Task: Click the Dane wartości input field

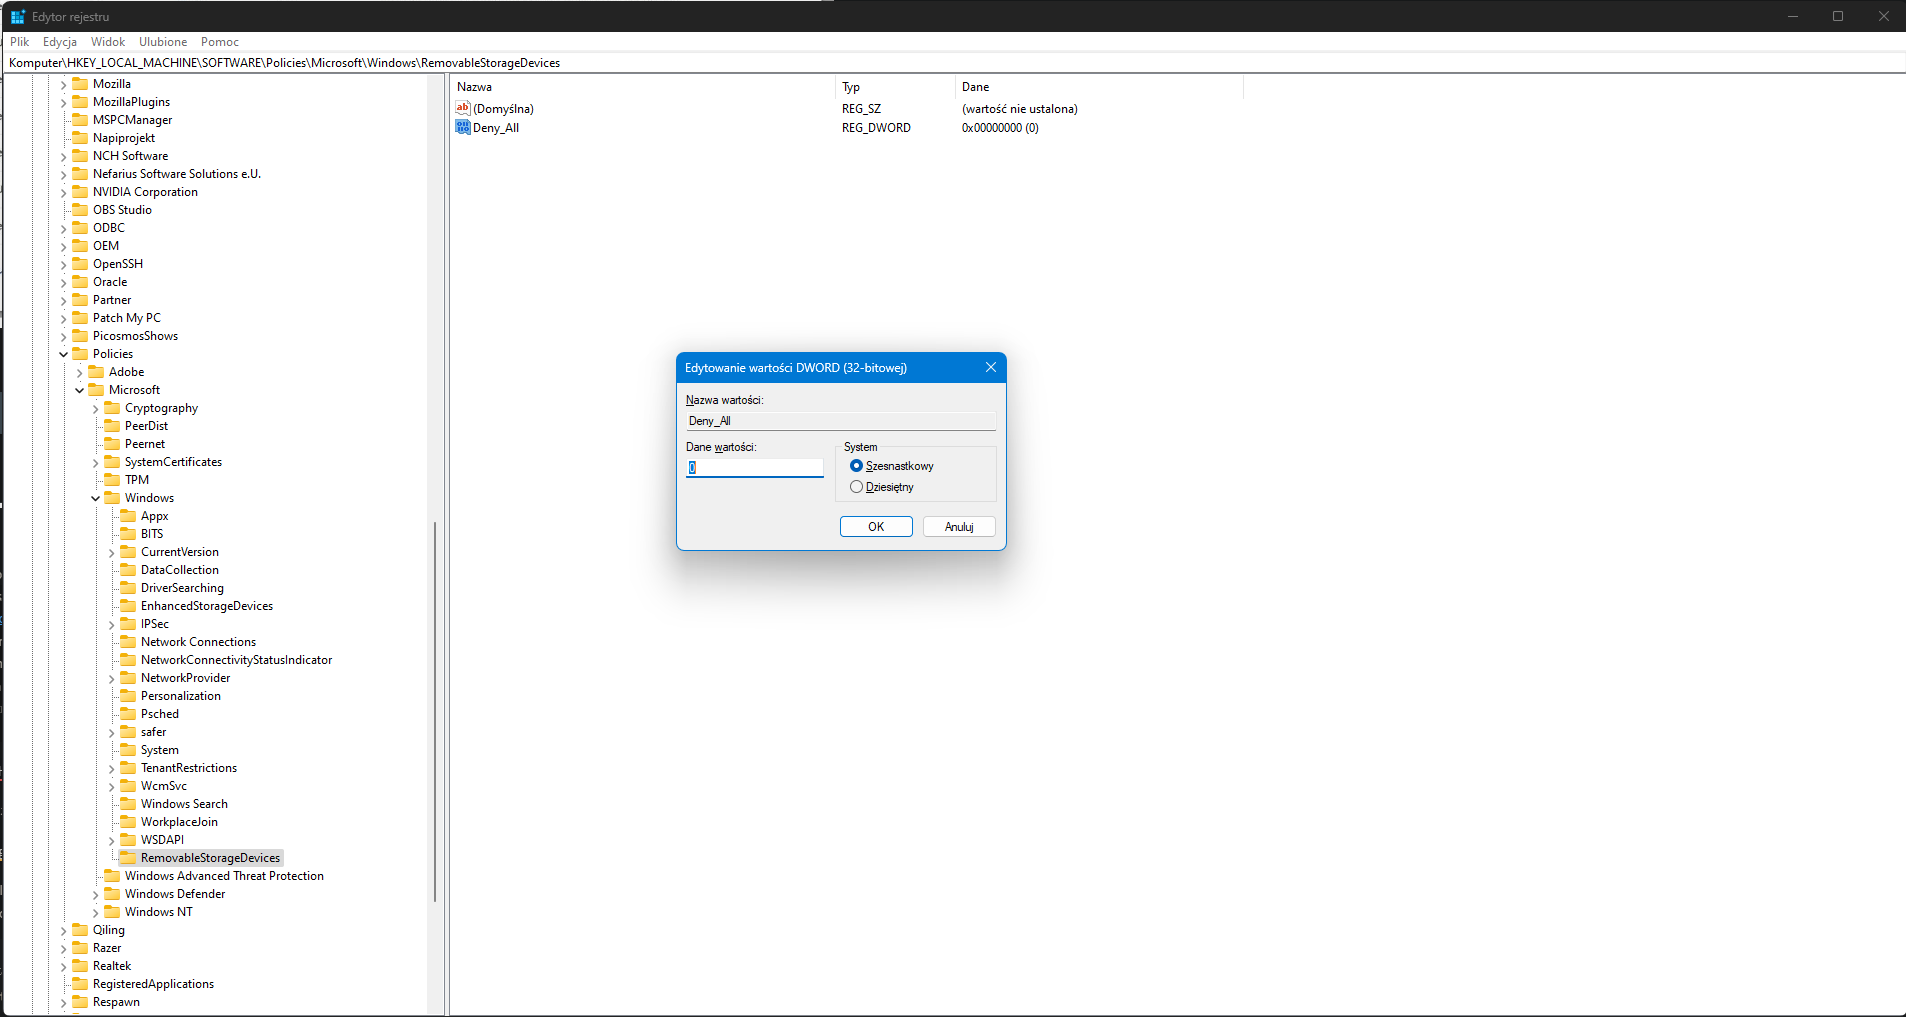Action: (x=755, y=467)
